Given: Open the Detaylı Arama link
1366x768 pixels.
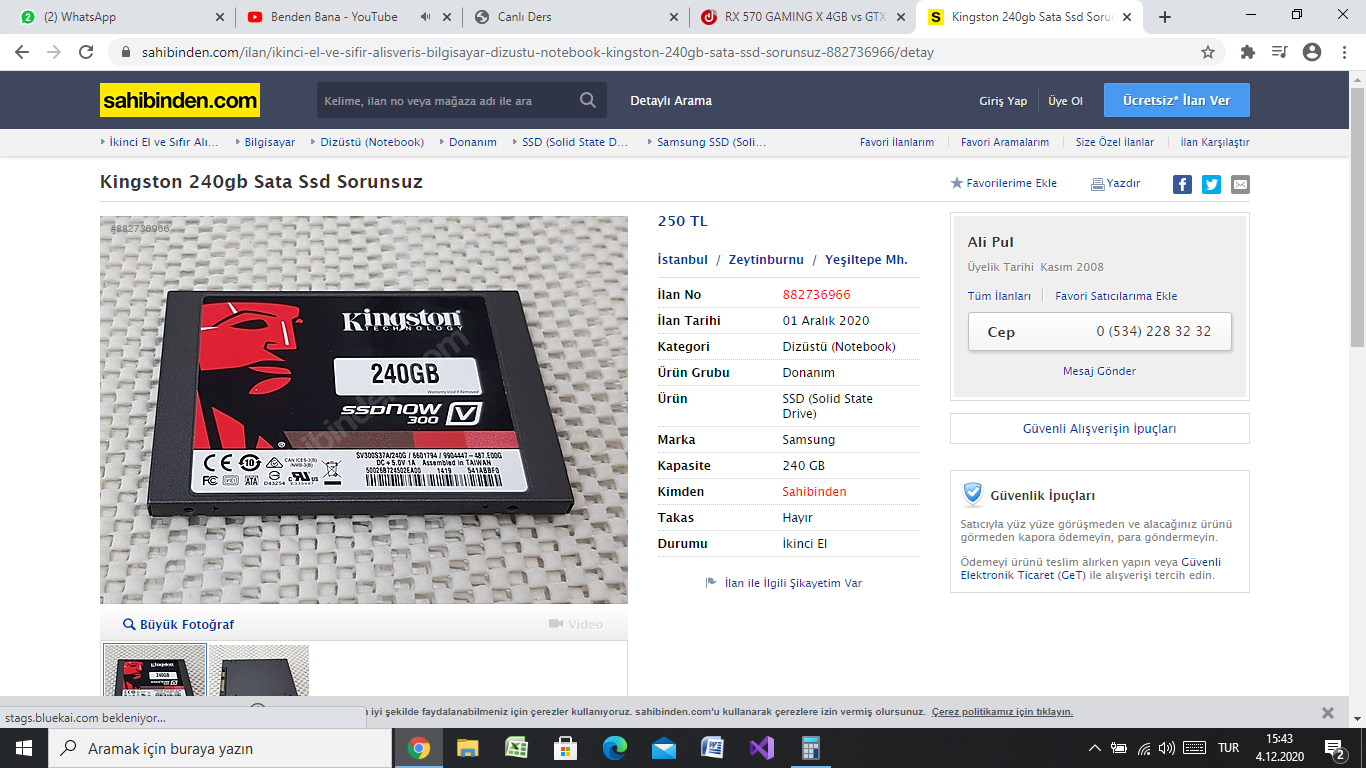Looking at the screenshot, I should tap(671, 101).
